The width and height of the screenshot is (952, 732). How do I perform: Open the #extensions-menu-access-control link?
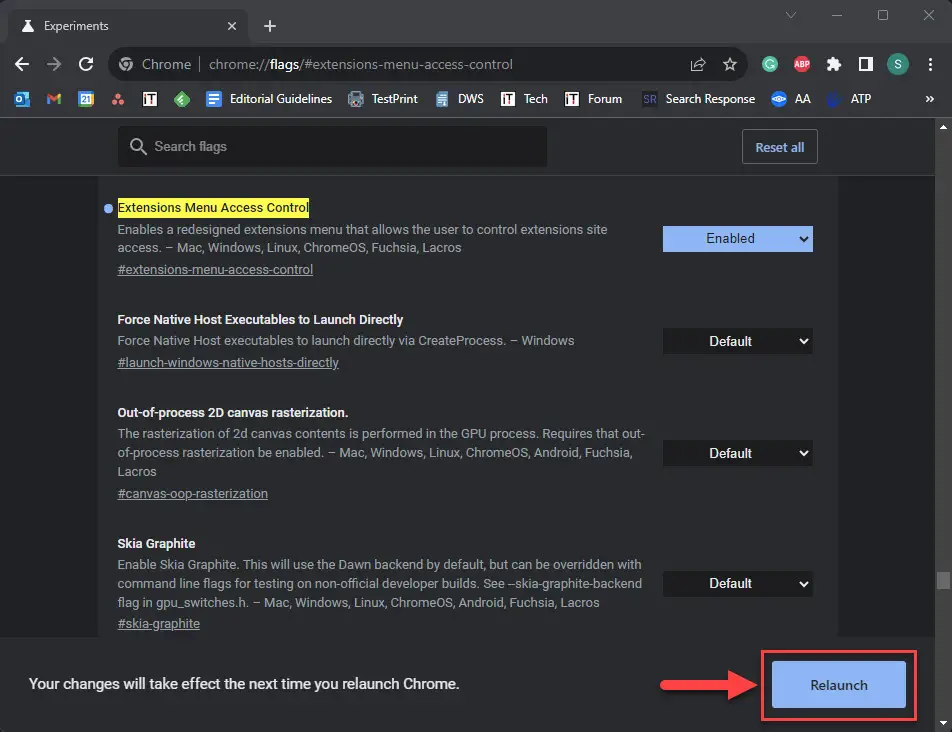coord(215,270)
